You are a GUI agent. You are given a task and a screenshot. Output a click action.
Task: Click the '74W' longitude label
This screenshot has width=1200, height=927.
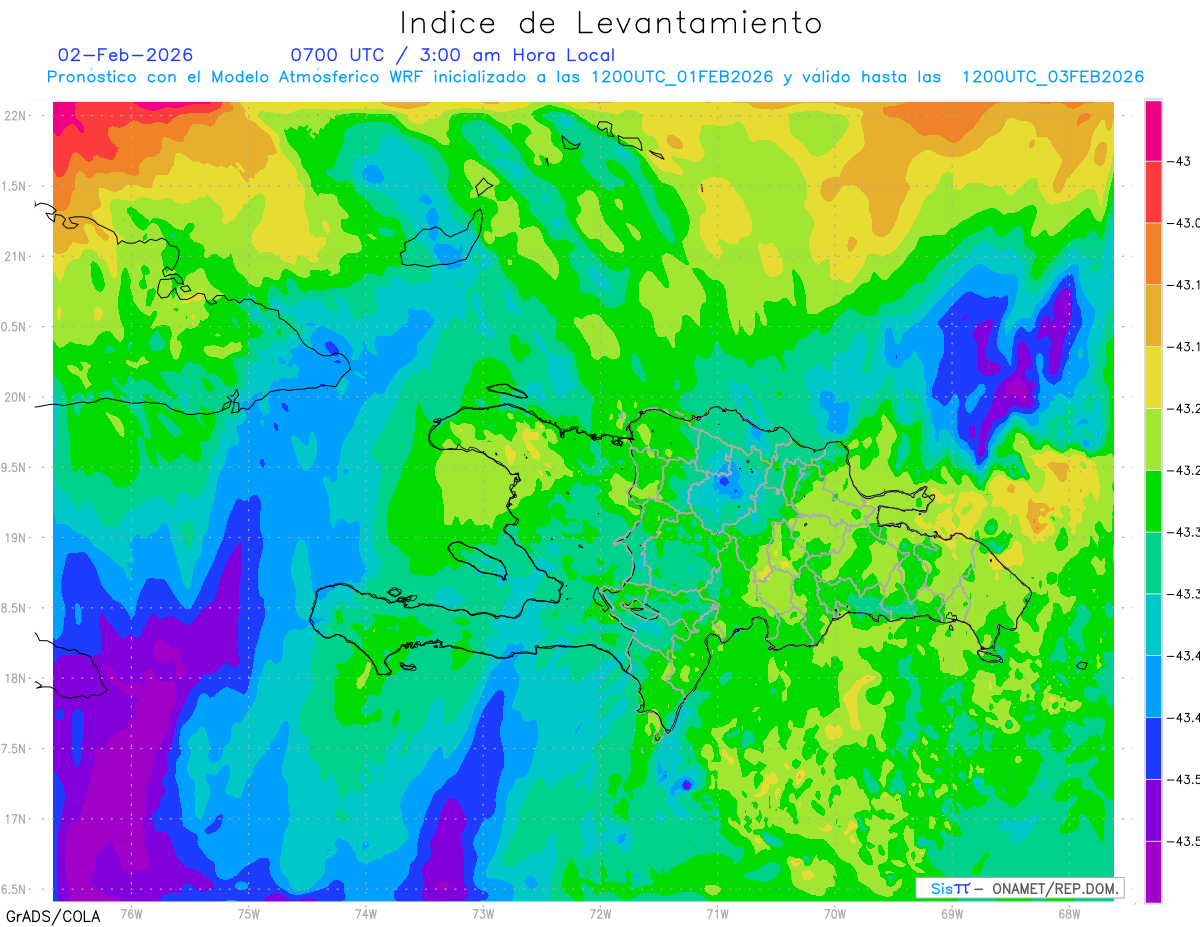366,913
